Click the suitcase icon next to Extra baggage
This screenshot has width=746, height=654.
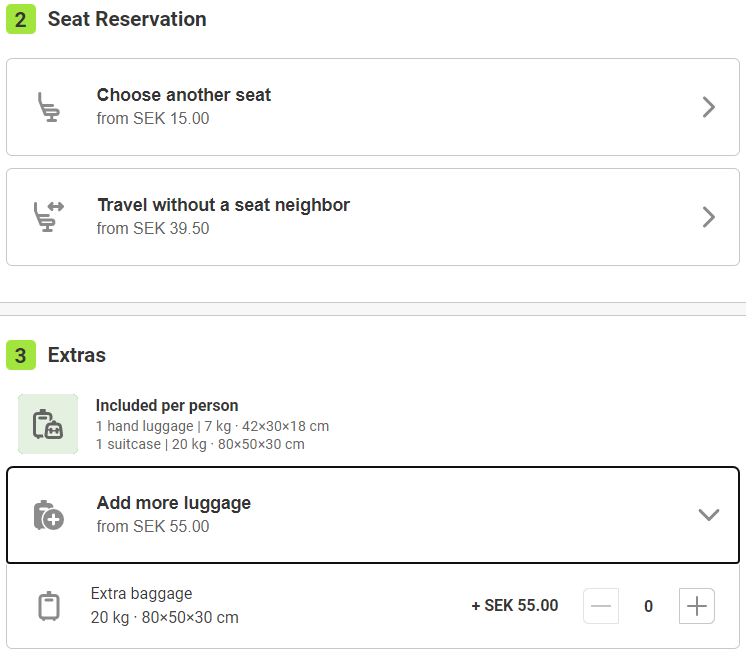click(49, 606)
